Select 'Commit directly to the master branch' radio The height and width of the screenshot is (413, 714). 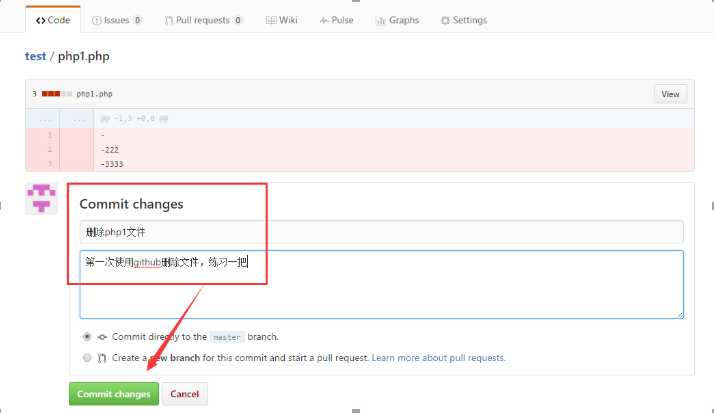point(88,337)
